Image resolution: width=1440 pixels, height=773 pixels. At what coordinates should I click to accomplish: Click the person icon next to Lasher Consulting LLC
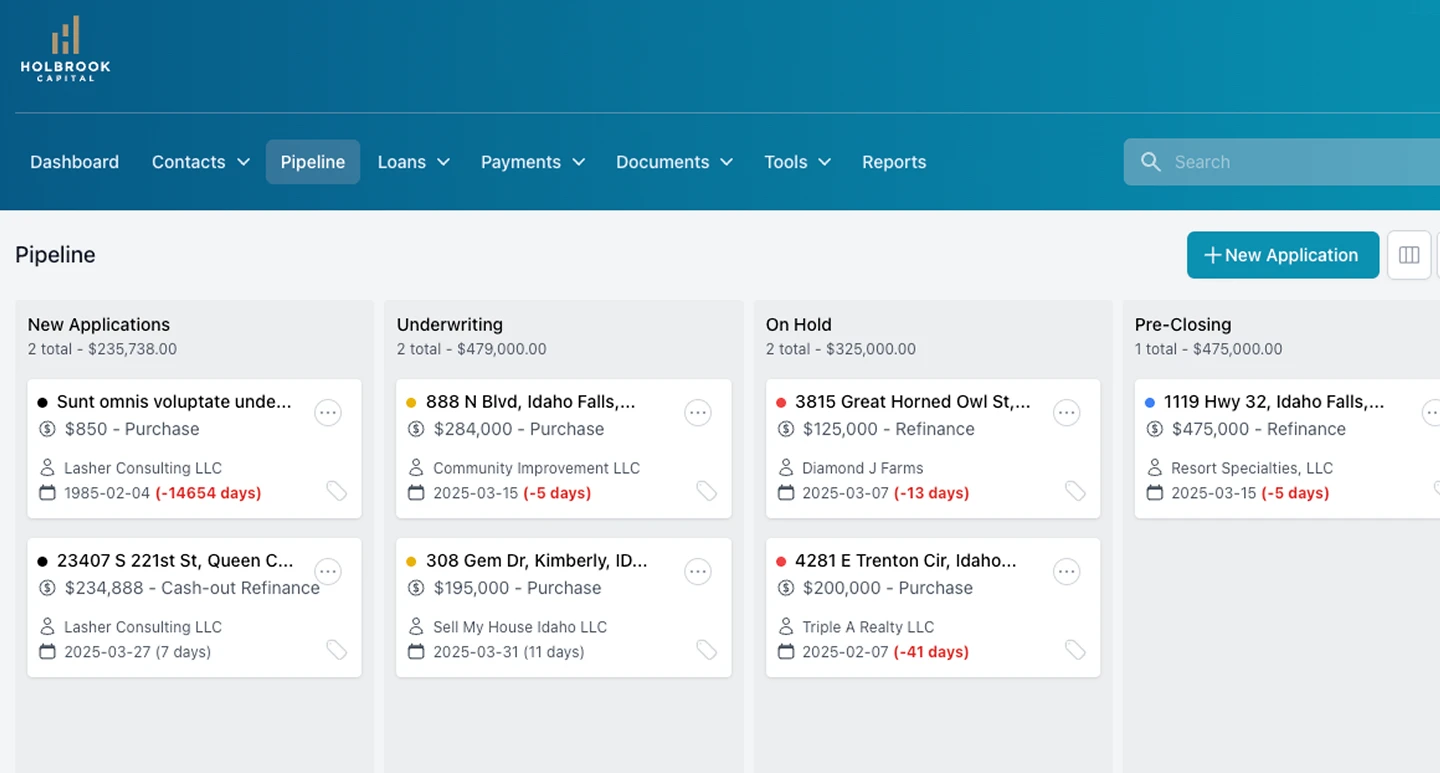click(x=47, y=467)
